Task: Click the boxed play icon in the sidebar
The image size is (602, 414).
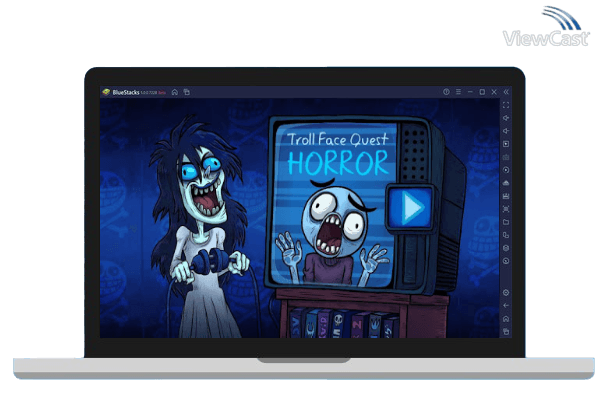Action: click(x=506, y=144)
